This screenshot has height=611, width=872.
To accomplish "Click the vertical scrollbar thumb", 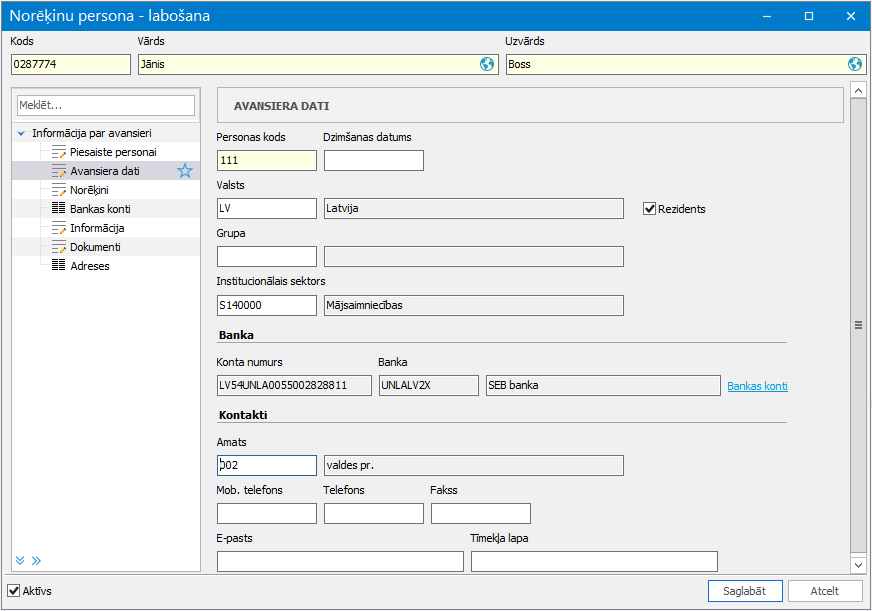I will point(858,326).
